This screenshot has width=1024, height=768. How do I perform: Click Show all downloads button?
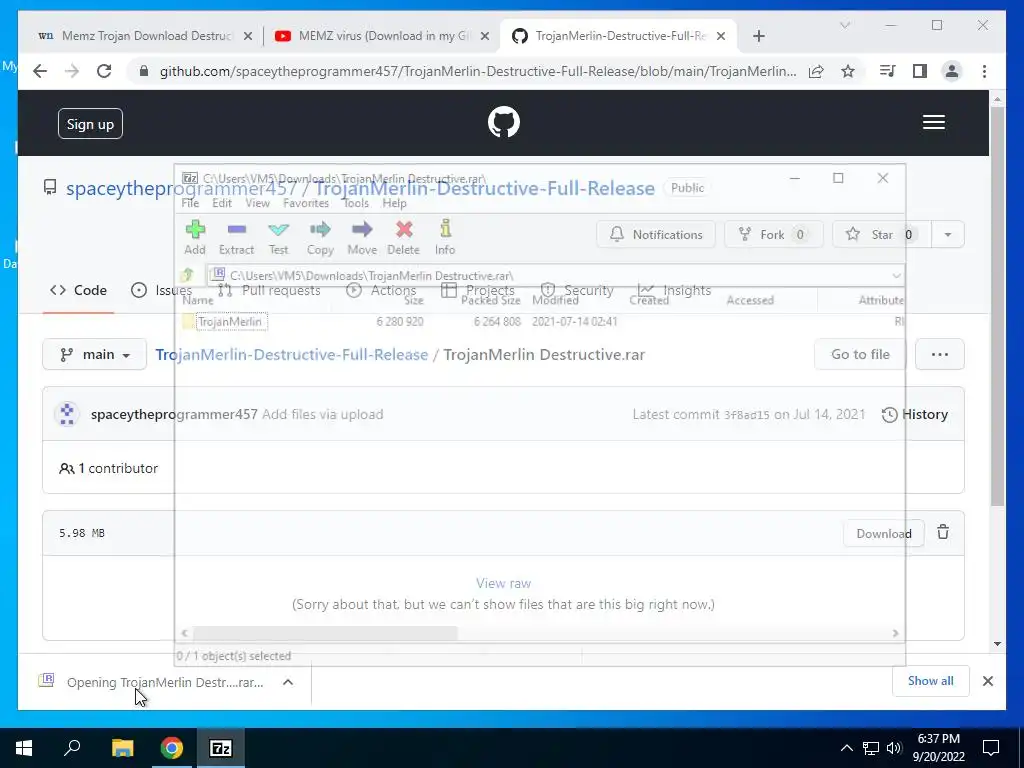click(x=930, y=681)
